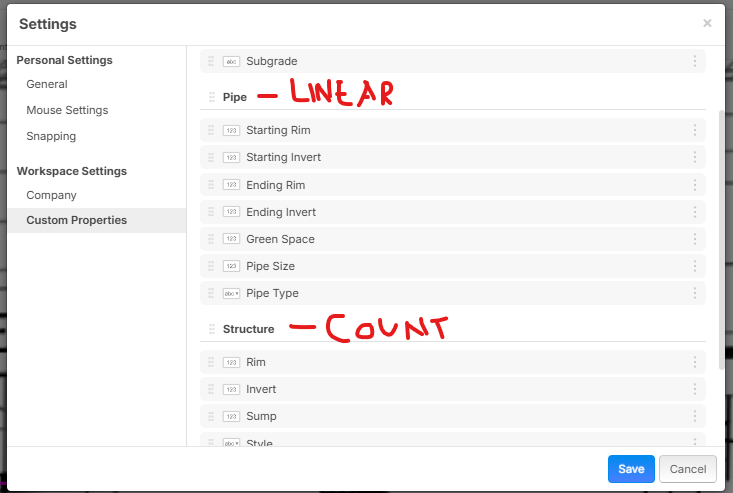This screenshot has width=733, height=493.
Task: Open the Company workspace settings
Action: click(x=51, y=195)
